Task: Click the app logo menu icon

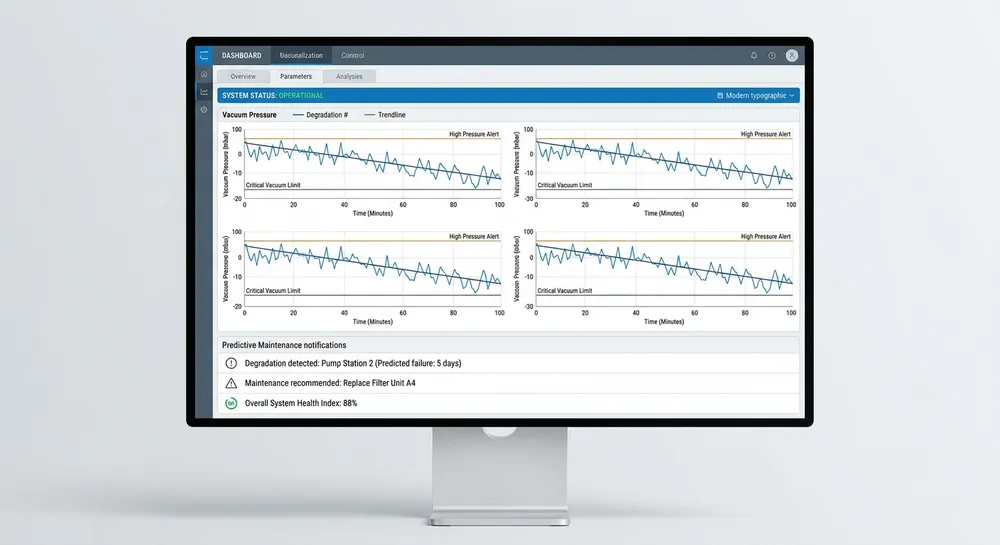Action: [203, 55]
